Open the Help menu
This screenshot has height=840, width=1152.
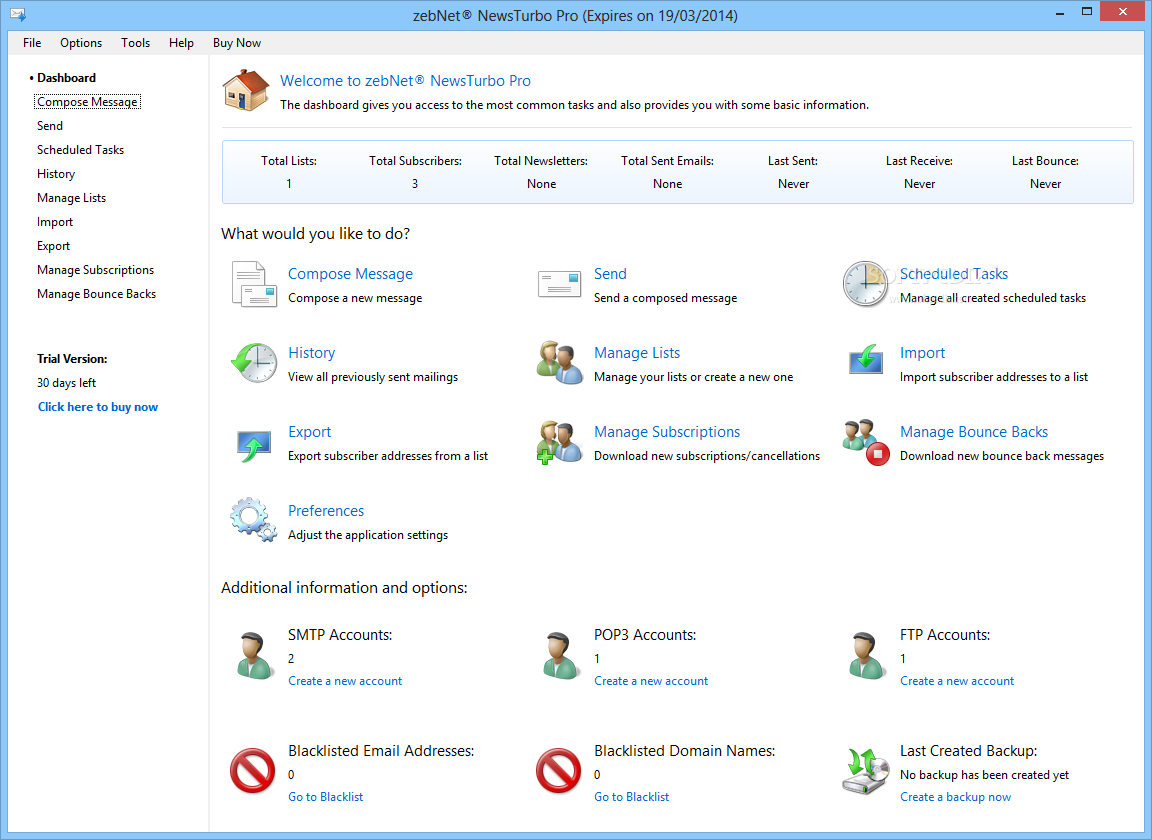click(181, 43)
